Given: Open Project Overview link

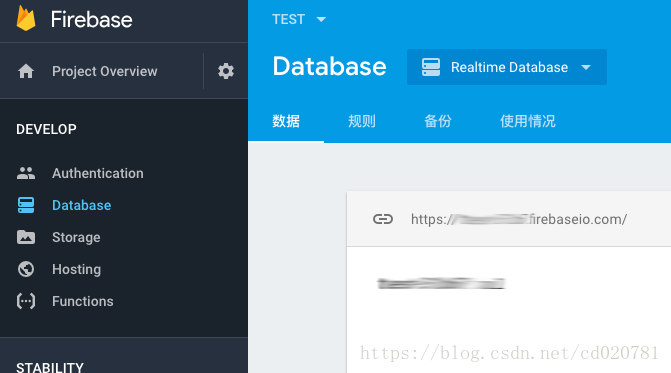Looking at the screenshot, I should point(104,71).
